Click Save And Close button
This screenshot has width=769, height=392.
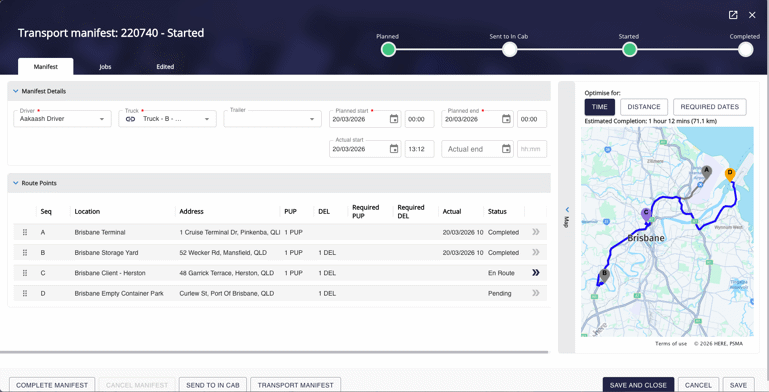click(x=638, y=385)
